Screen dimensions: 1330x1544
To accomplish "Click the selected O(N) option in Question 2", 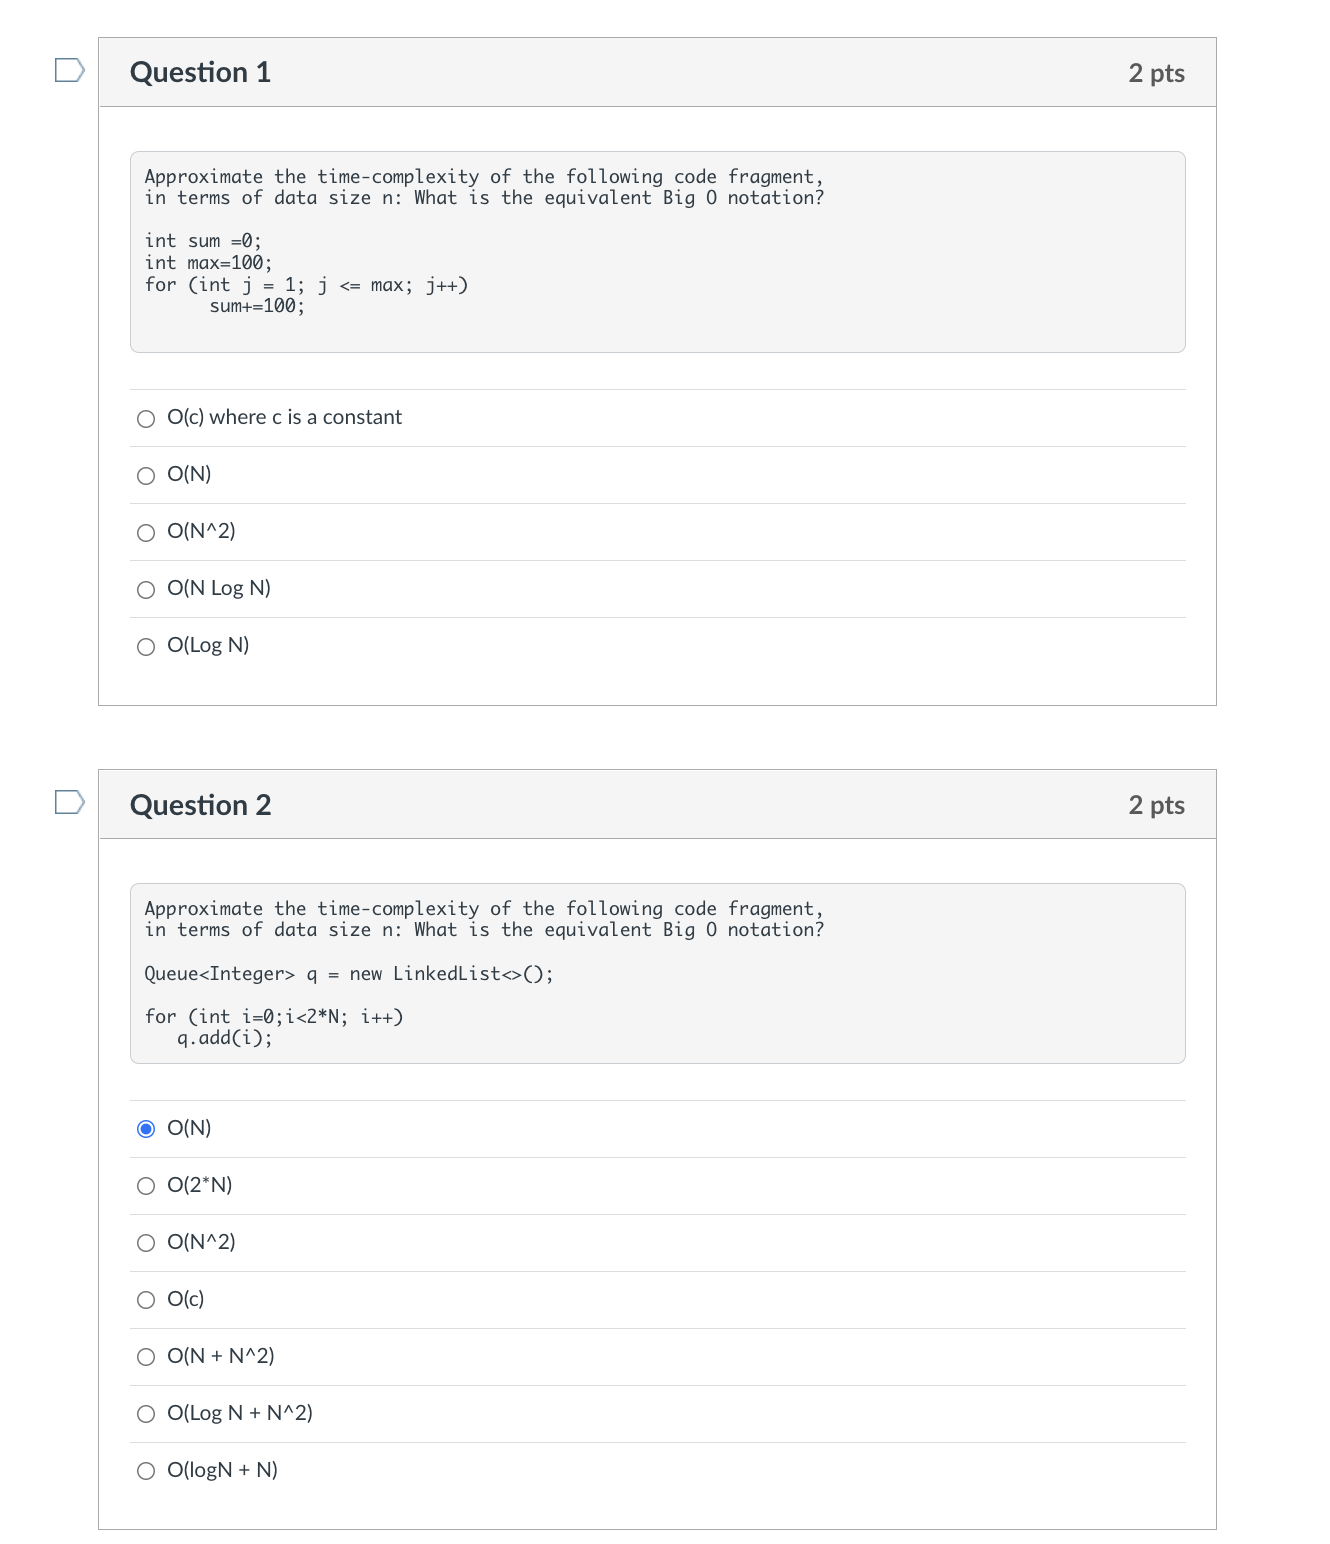I will pyautogui.click(x=146, y=1129).
